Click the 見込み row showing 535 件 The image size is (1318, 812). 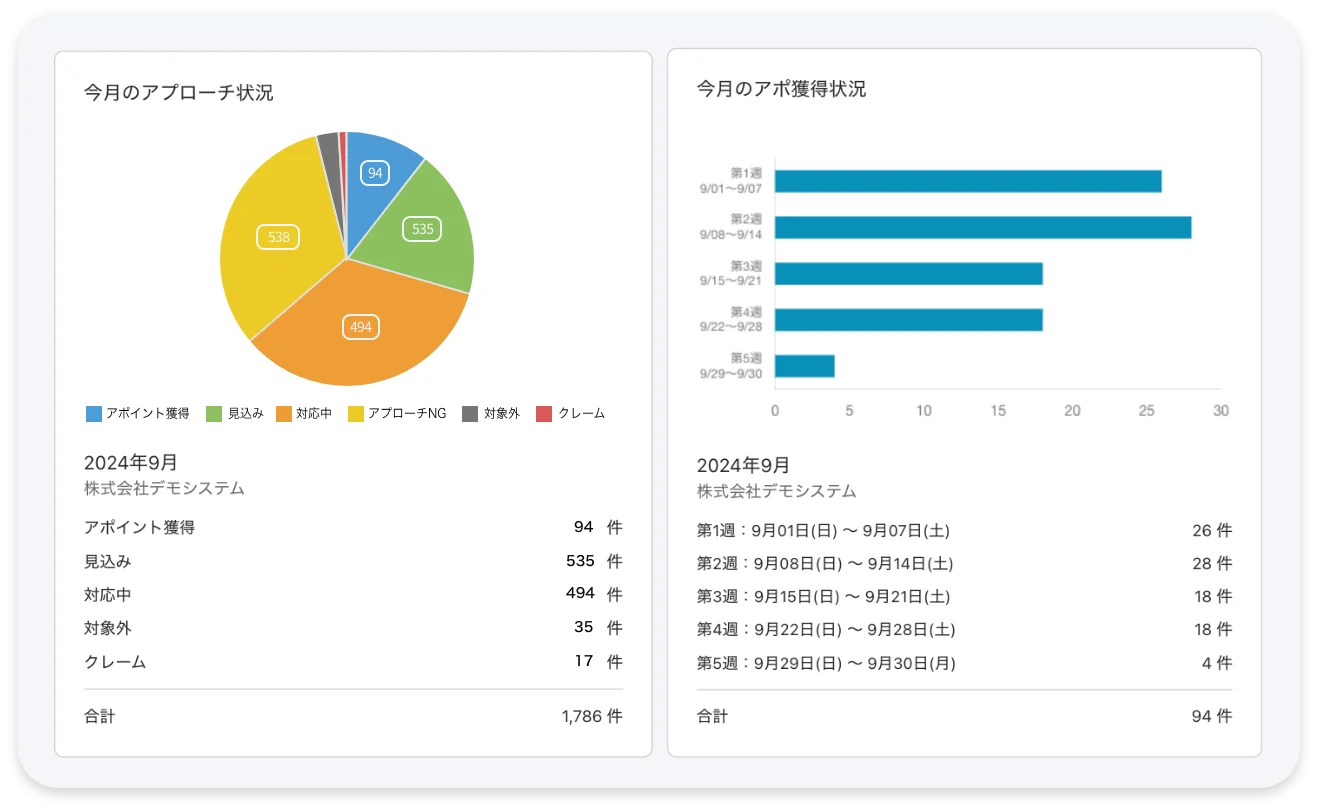click(x=353, y=561)
